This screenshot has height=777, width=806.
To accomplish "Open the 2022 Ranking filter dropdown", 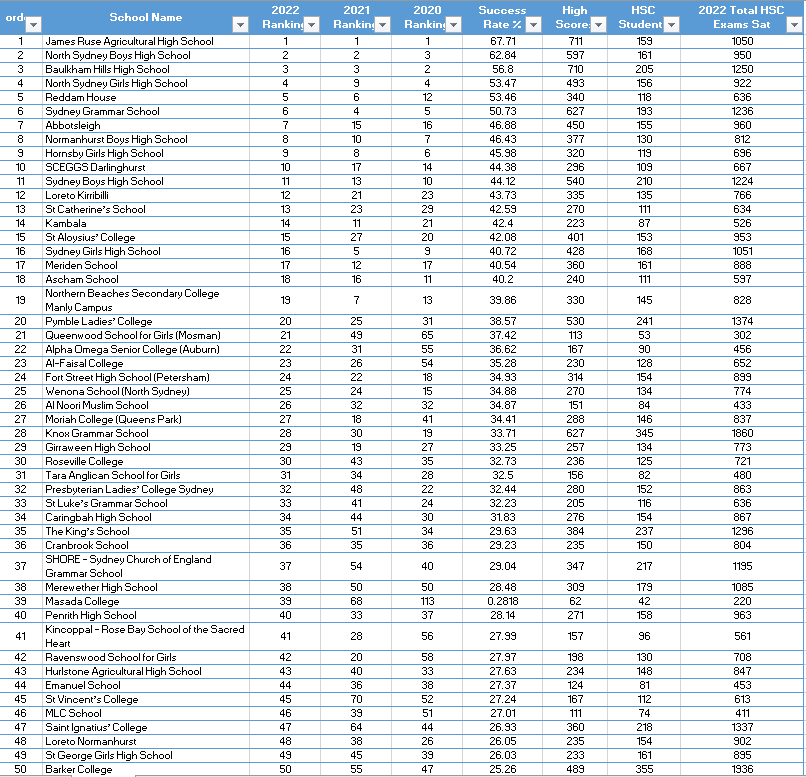I will coord(312,25).
